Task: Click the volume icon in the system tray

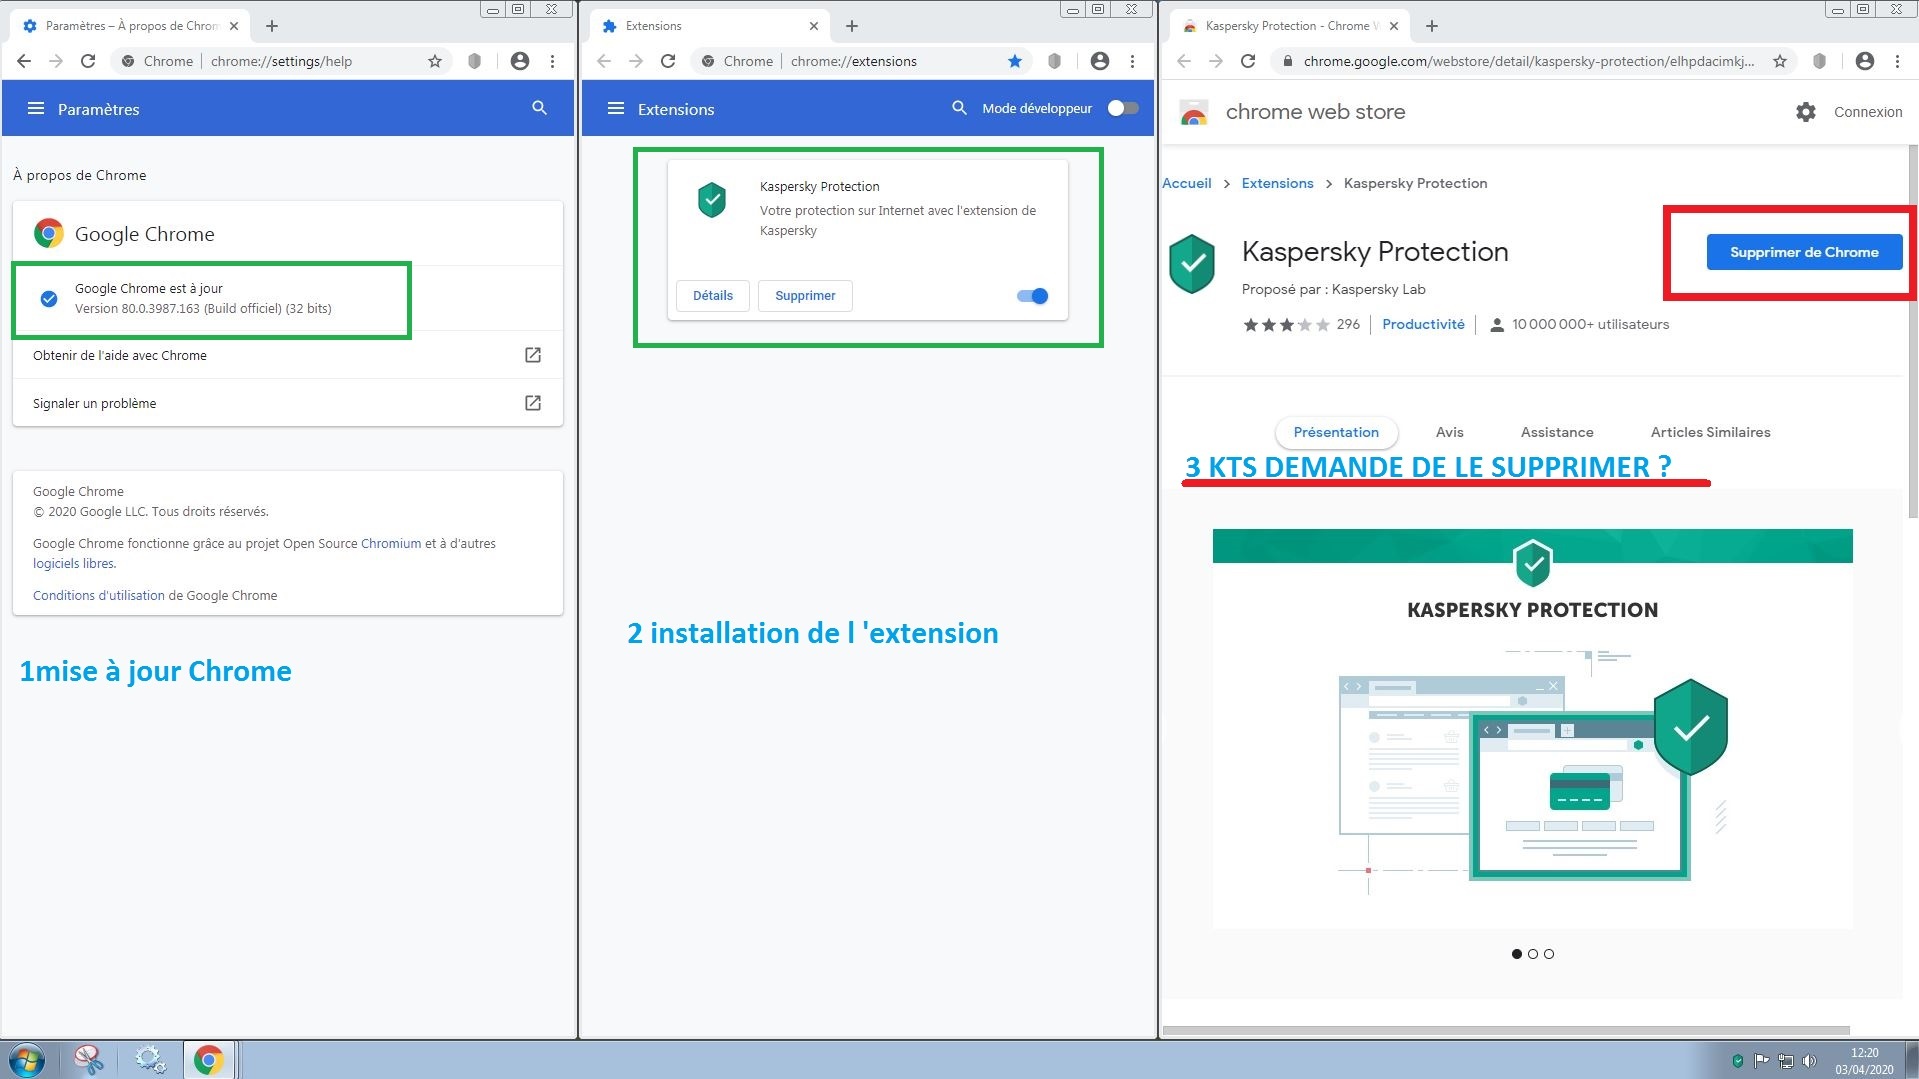Action: point(1809,1061)
